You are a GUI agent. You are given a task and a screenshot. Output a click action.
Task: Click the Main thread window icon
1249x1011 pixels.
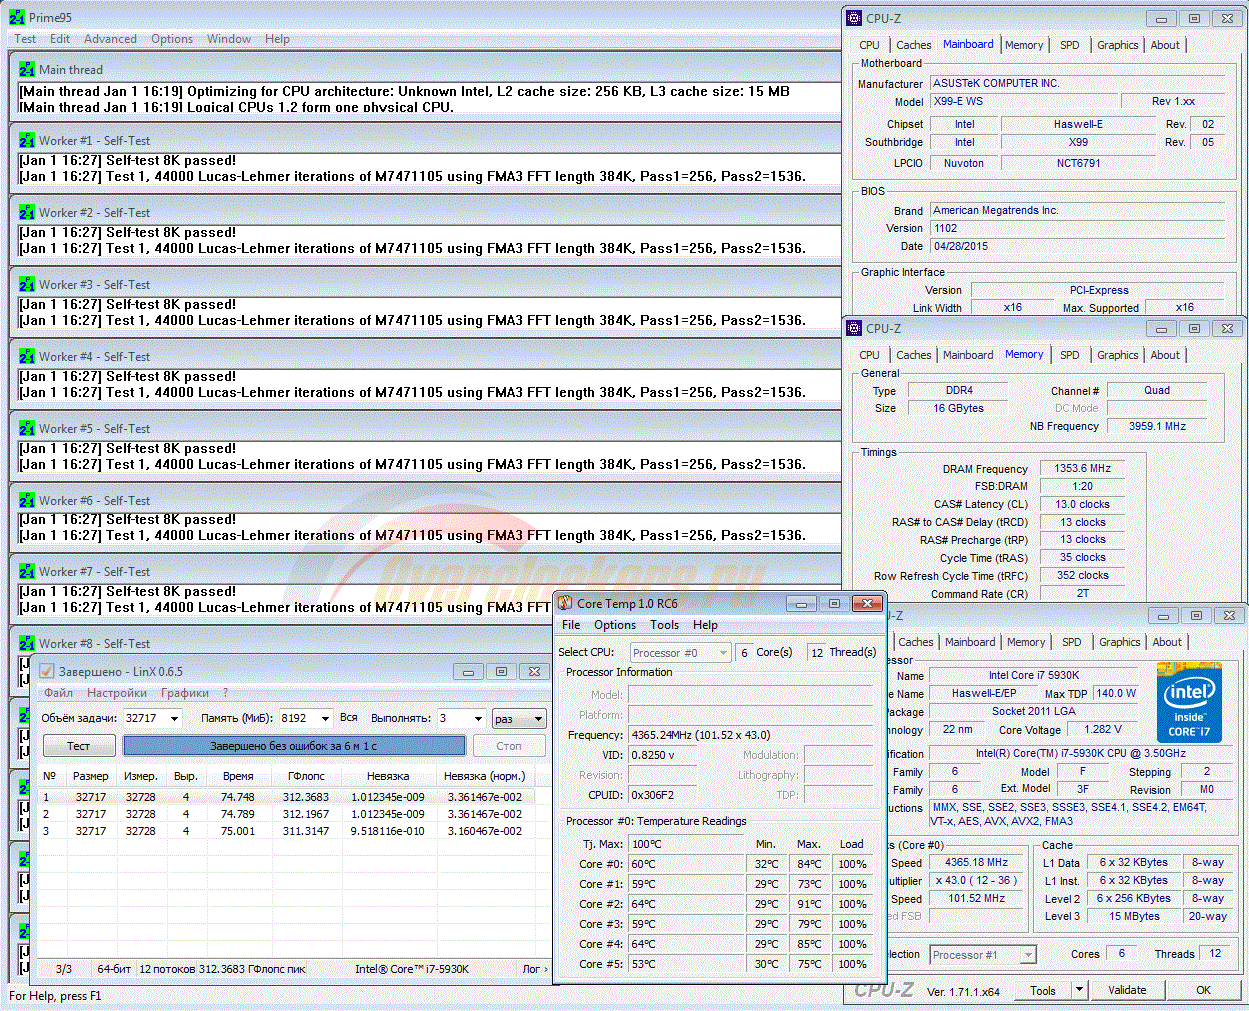tap(27, 70)
